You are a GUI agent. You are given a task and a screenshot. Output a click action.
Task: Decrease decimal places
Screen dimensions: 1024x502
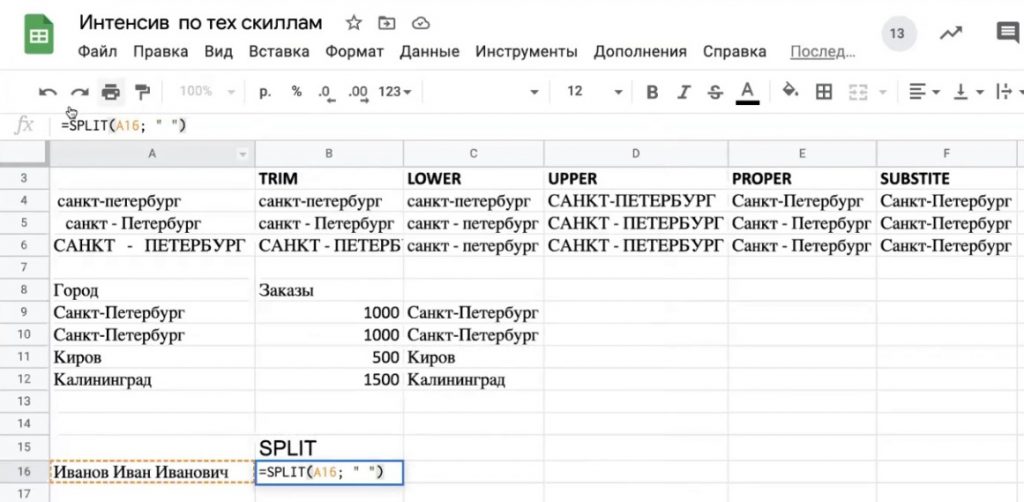[326, 93]
